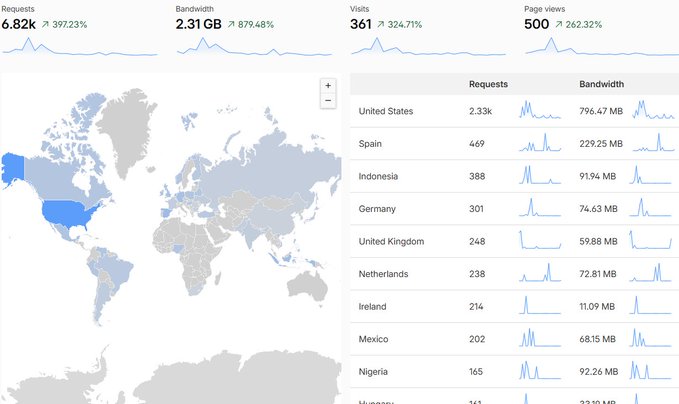The image size is (679, 404).
Task: Click the United Kingdom requests sparkline
Action: pos(540,240)
